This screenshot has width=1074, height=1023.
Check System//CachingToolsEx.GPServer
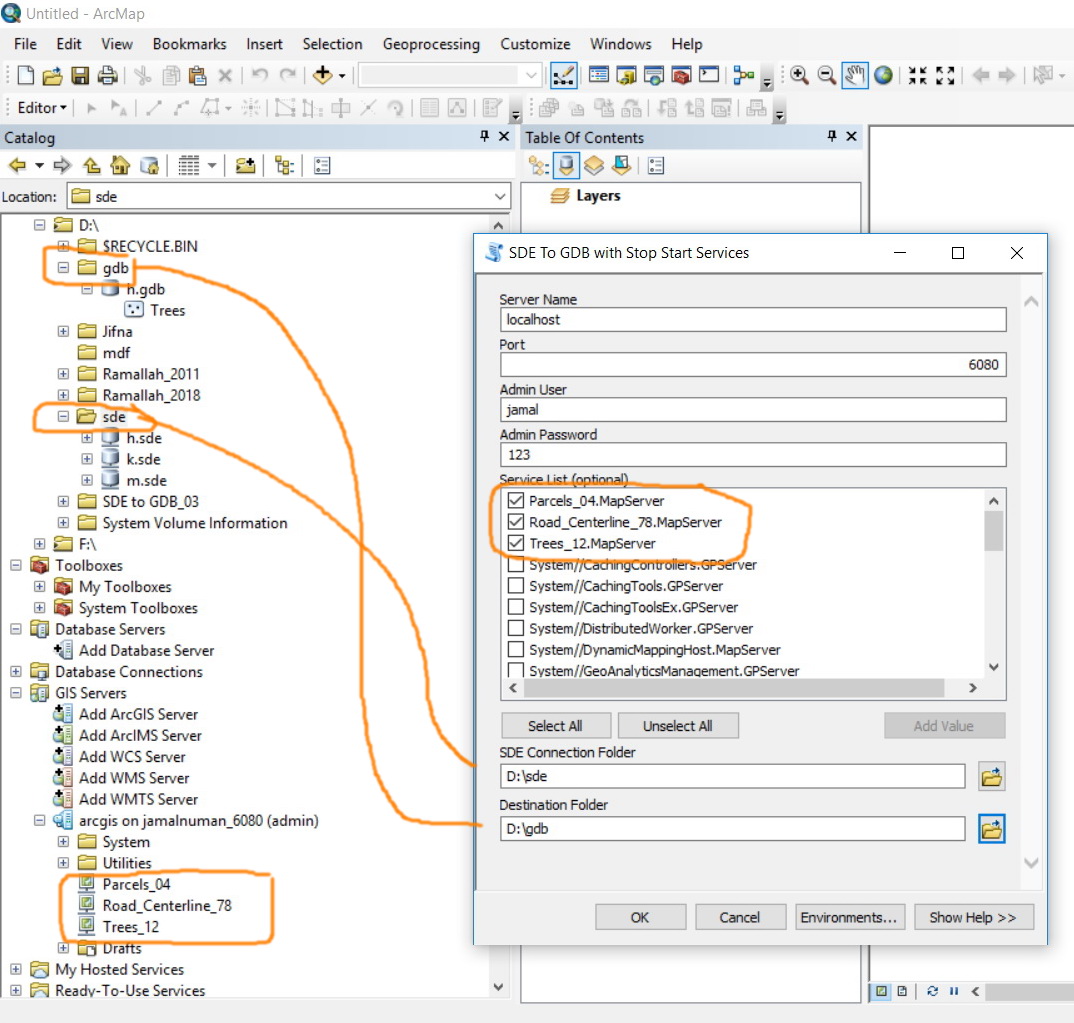click(516, 607)
